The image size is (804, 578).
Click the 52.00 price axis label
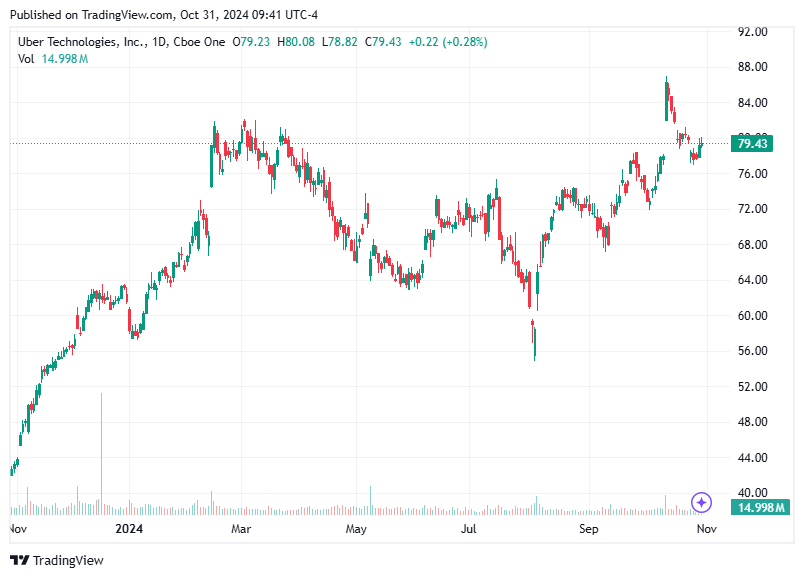coord(752,387)
